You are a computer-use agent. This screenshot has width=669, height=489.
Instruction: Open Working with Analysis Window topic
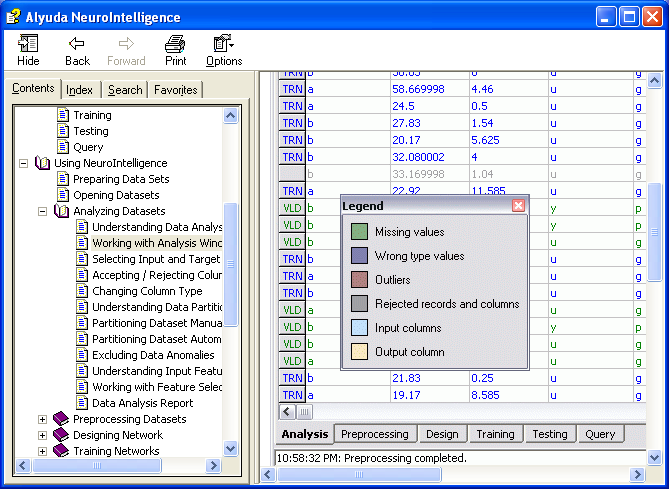tap(157, 243)
